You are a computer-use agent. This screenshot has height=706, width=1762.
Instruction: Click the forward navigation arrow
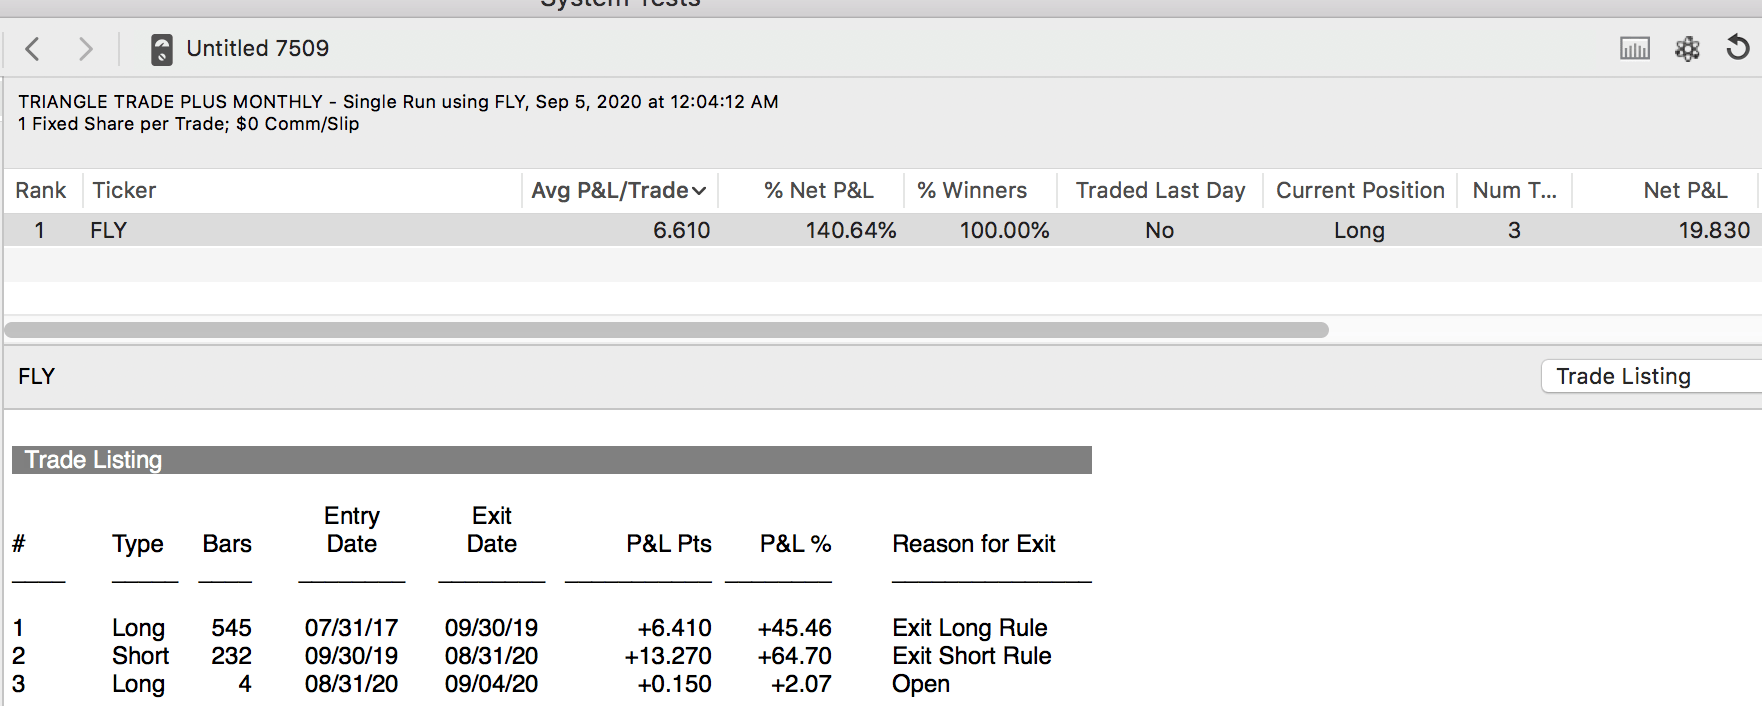tap(86, 49)
